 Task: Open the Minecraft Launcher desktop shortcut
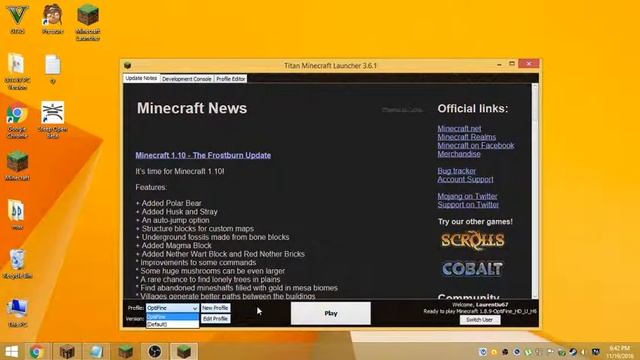[88, 22]
